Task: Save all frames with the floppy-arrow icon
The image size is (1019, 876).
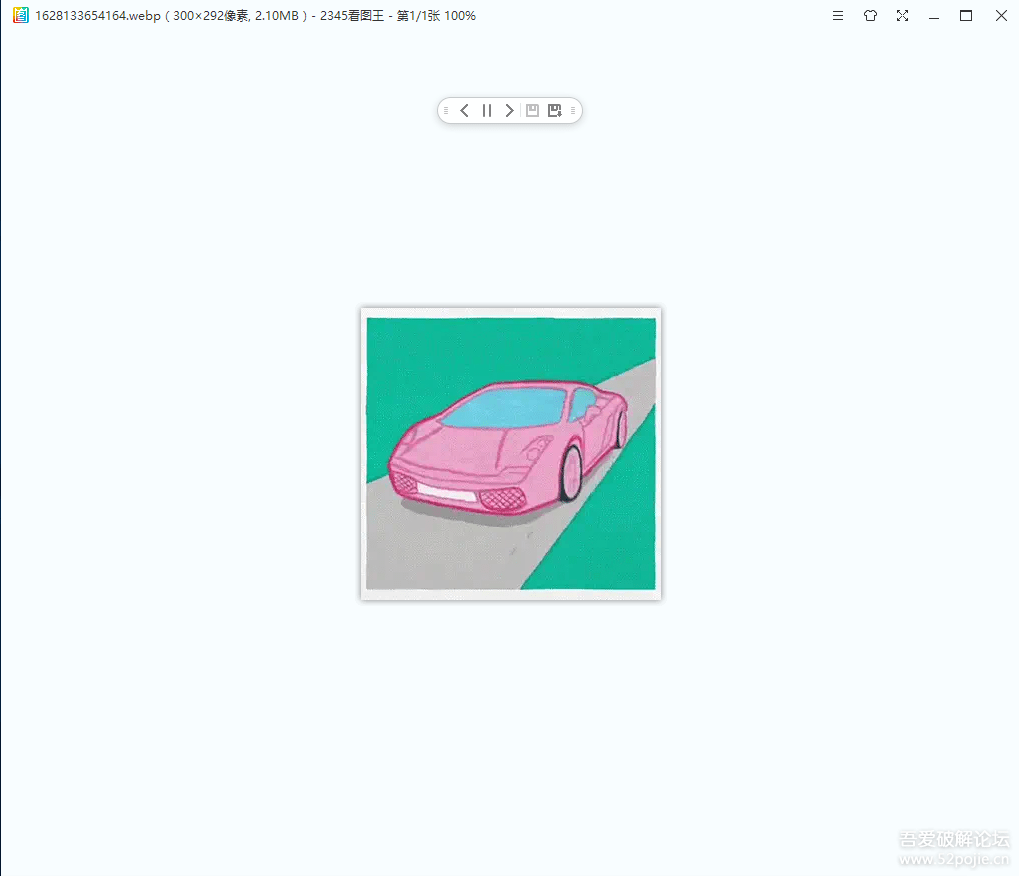Action: point(555,111)
